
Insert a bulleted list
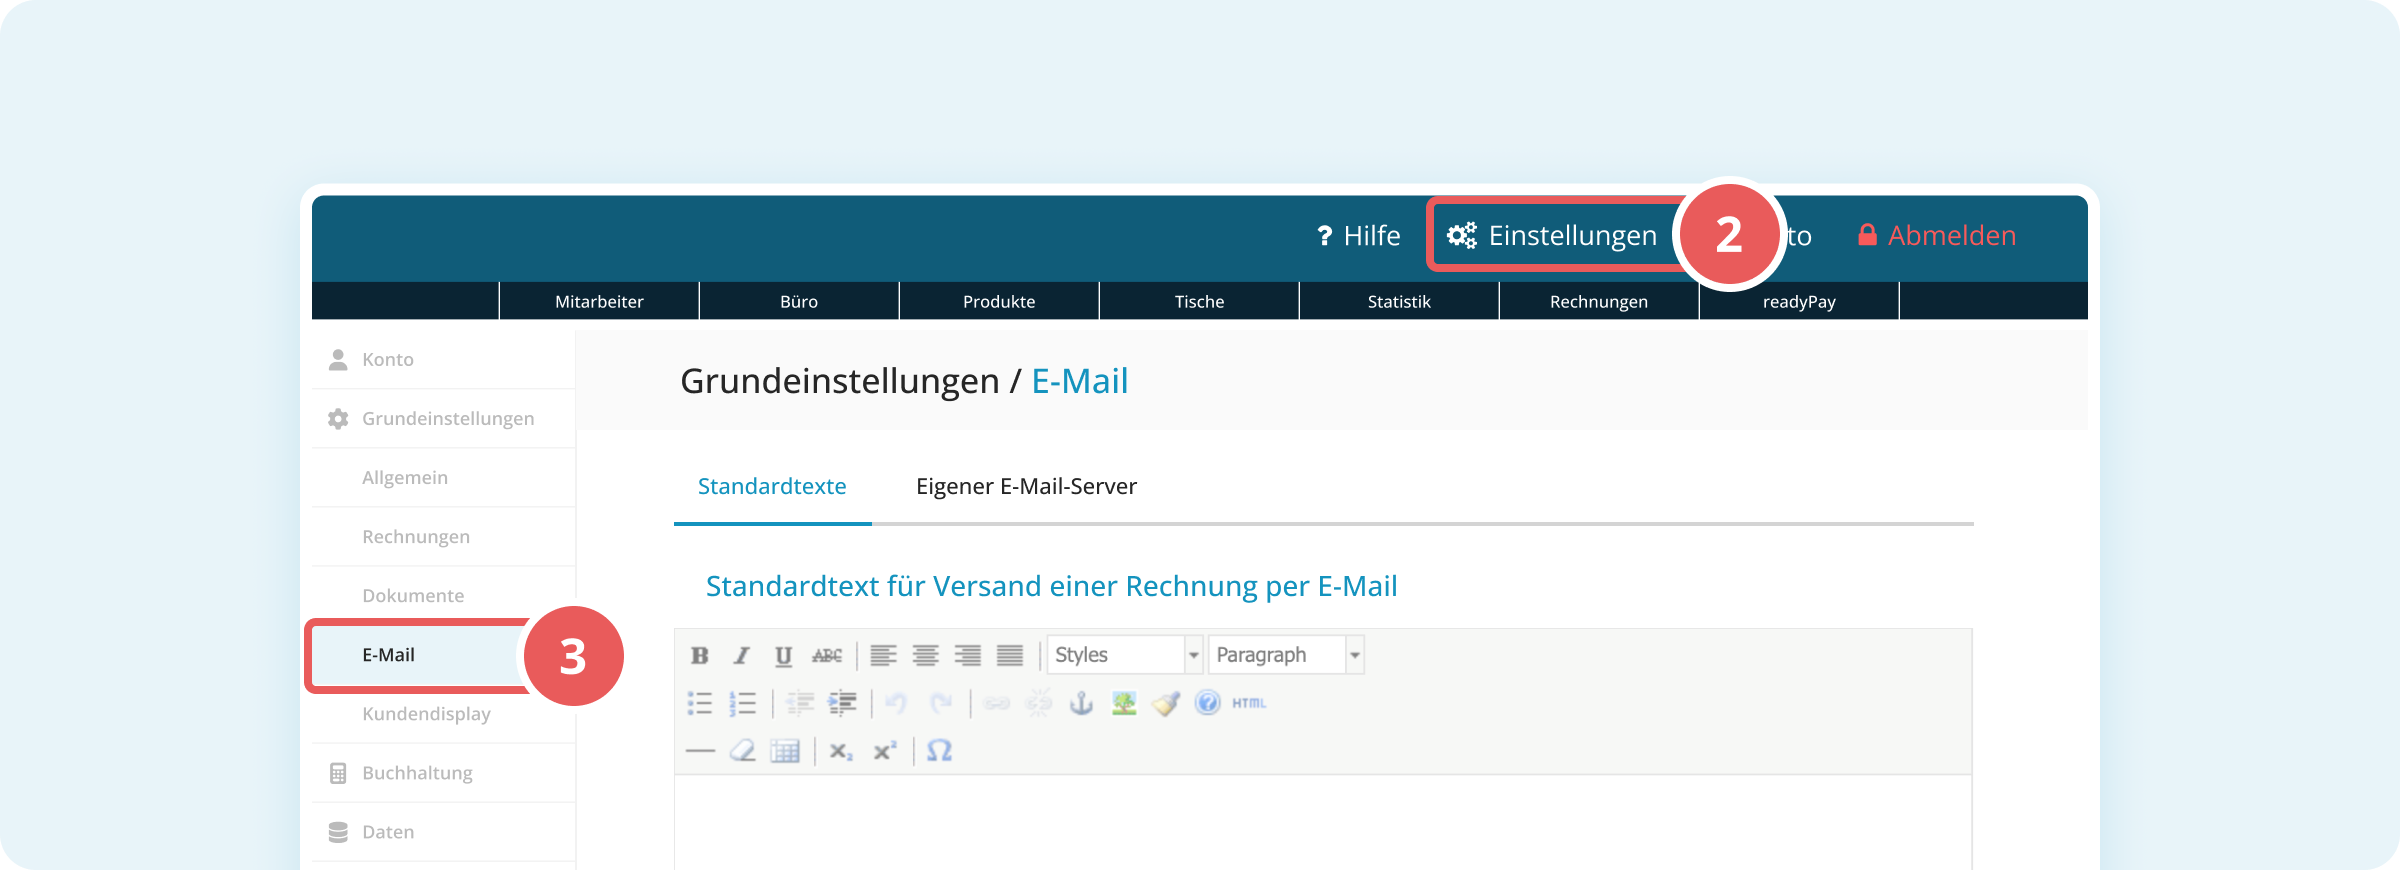(x=699, y=704)
